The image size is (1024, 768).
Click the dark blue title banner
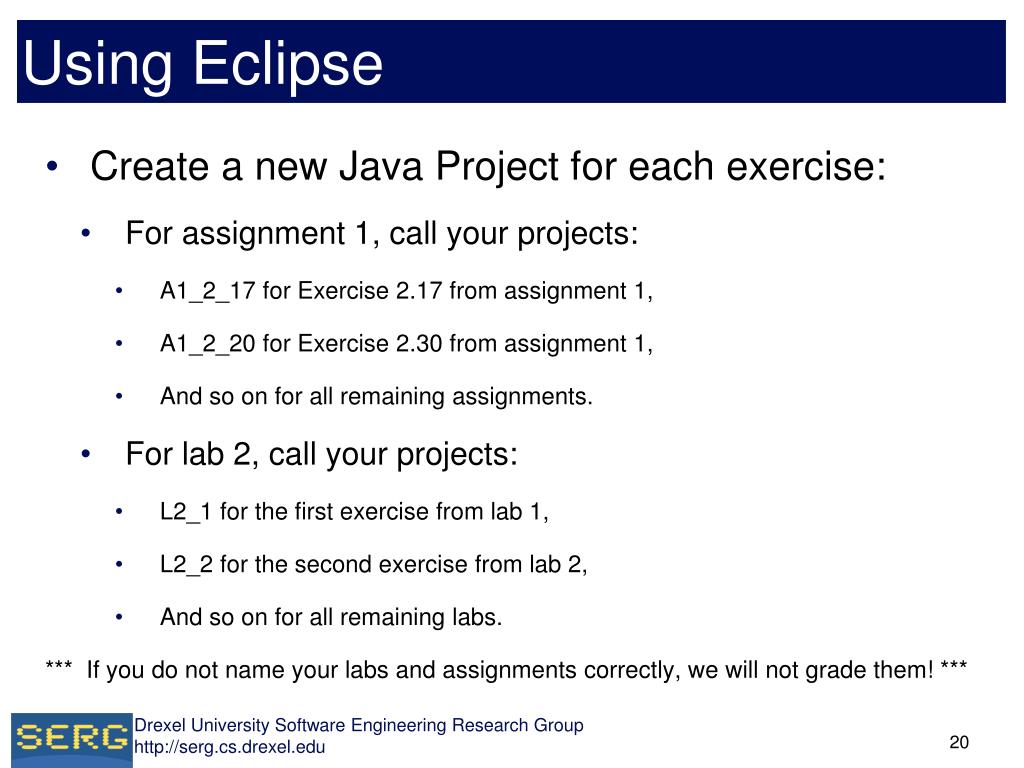(511, 61)
